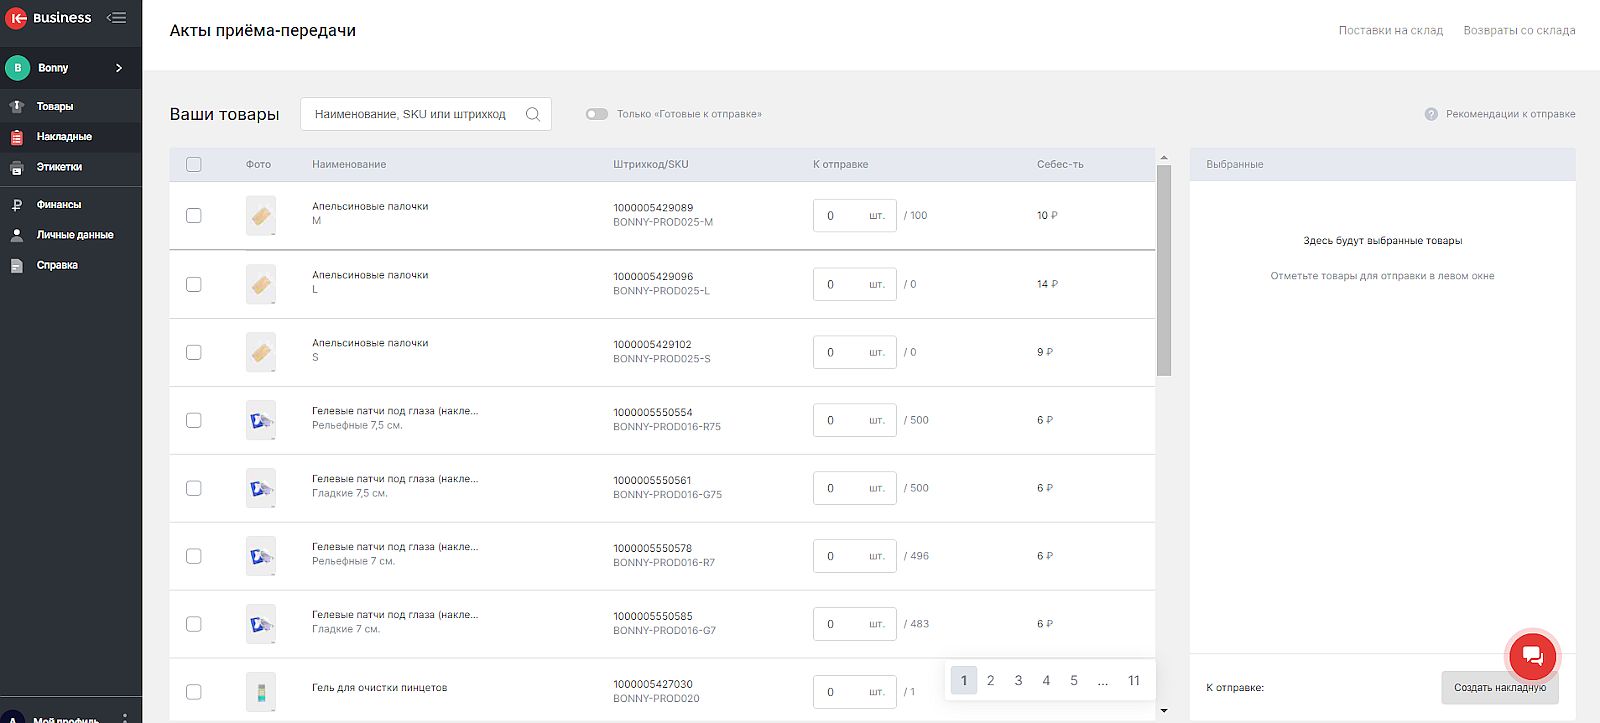Image resolution: width=1600 pixels, height=723 pixels.
Task: Check Рельефные 7,5 см patches row
Action: (x=194, y=421)
